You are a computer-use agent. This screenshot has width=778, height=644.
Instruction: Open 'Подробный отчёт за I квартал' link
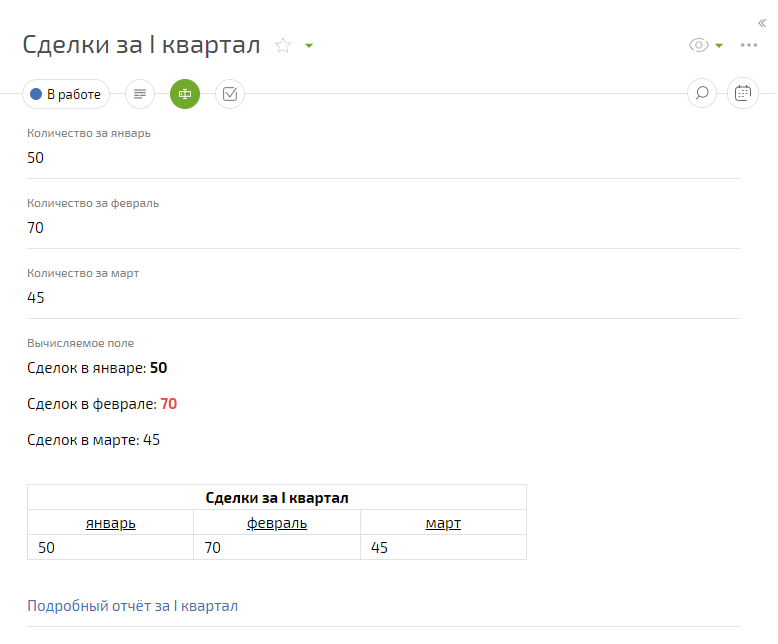pyautogui.click(x=132, y=606)
